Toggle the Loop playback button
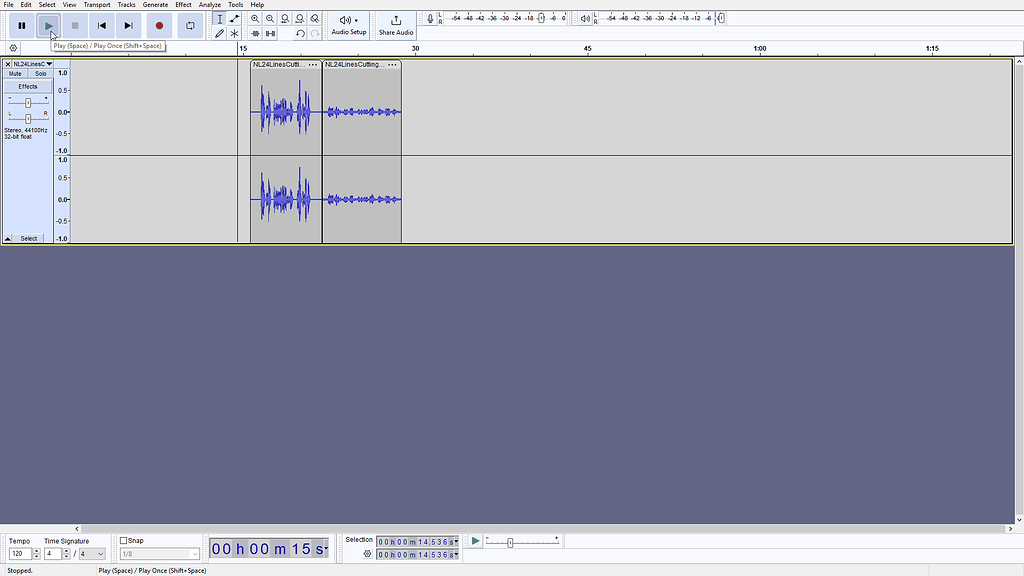Screen dimensions: 1024x576 pos(190,25)
